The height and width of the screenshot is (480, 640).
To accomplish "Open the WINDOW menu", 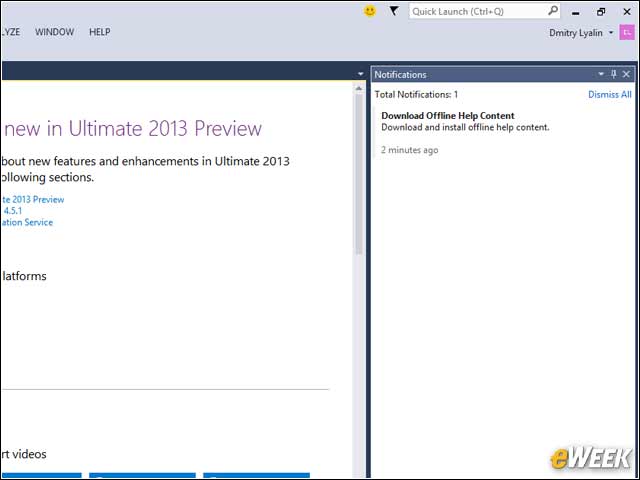I will coord(54,32).
